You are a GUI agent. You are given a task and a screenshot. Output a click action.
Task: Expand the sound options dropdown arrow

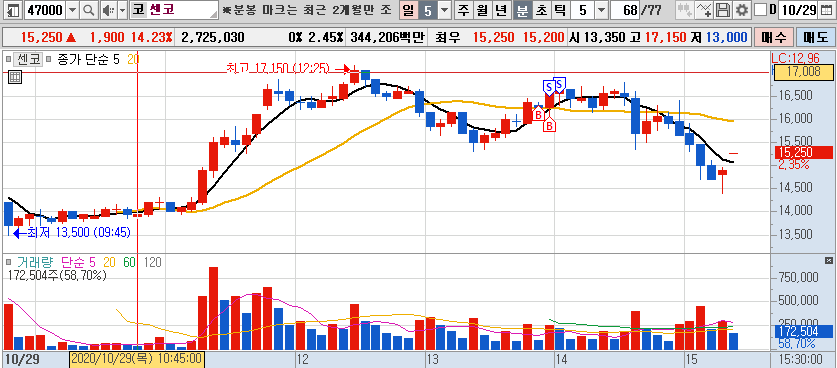122,10
